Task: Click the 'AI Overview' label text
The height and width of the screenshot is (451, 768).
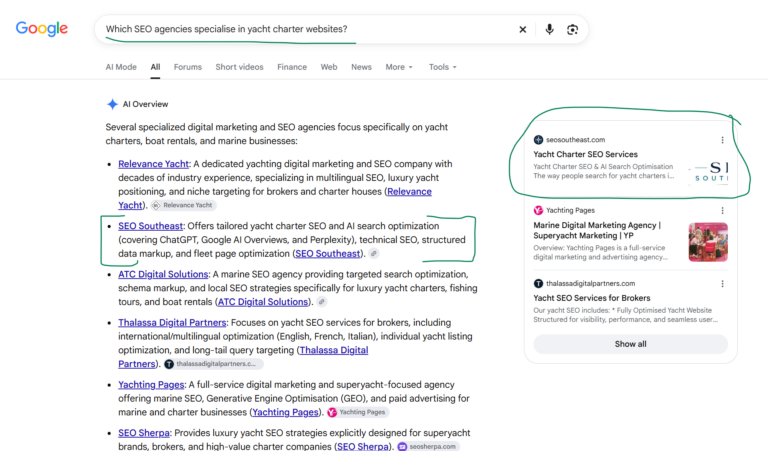Action: coord(145,104)
